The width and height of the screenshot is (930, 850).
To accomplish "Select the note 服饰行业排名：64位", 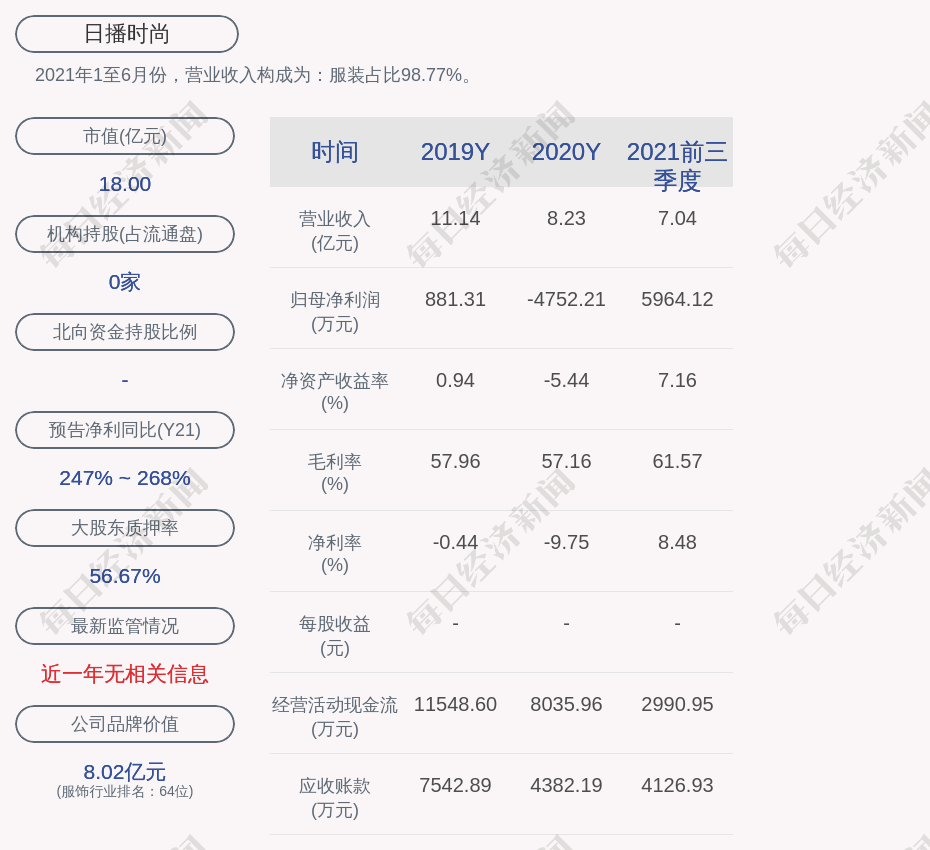I will tap(125, 791).
